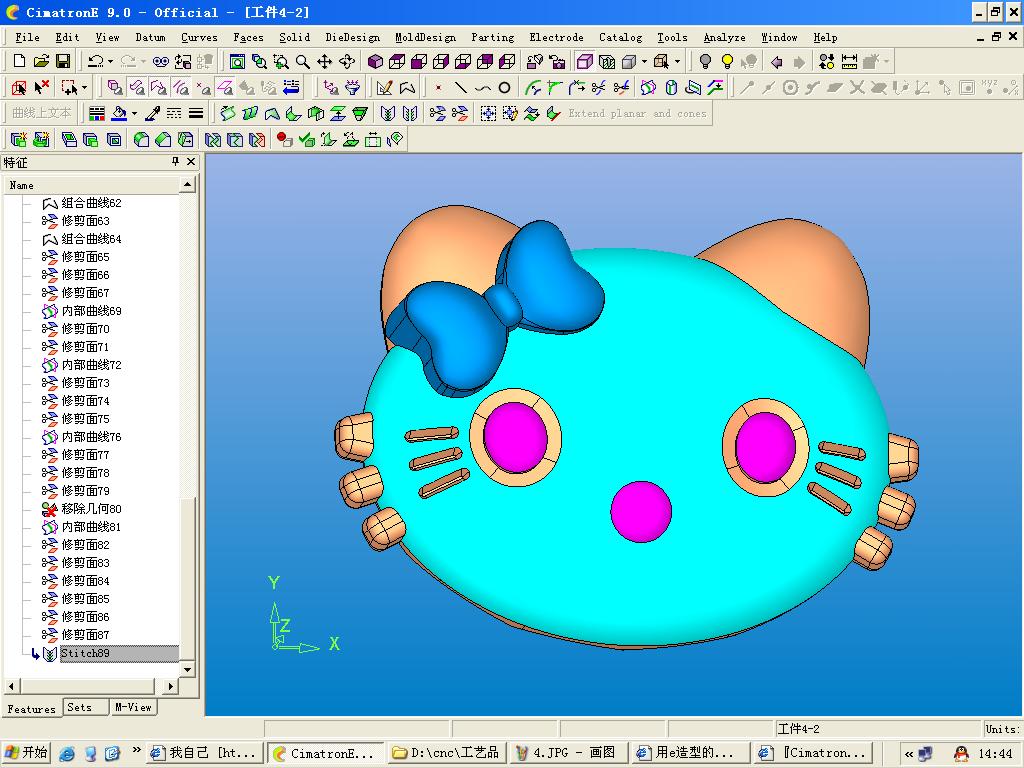Click the red sphere Remove geometry icon

coord(284,139)
